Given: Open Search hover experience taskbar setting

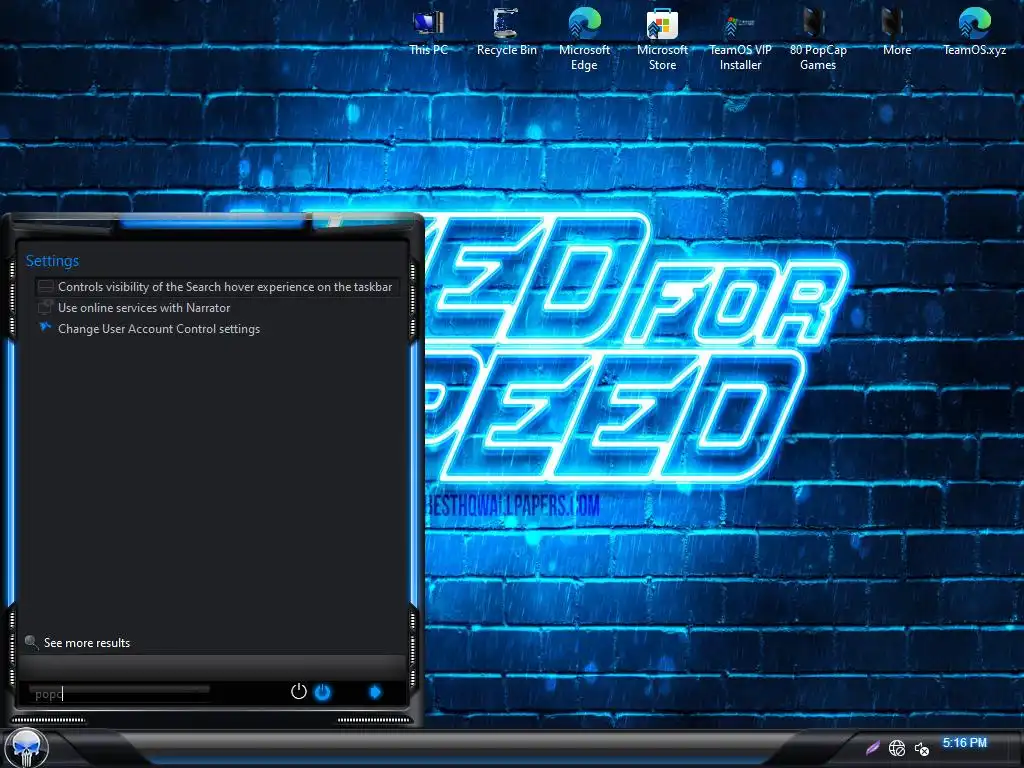Looking at the screenshot, I should point(217,287).
